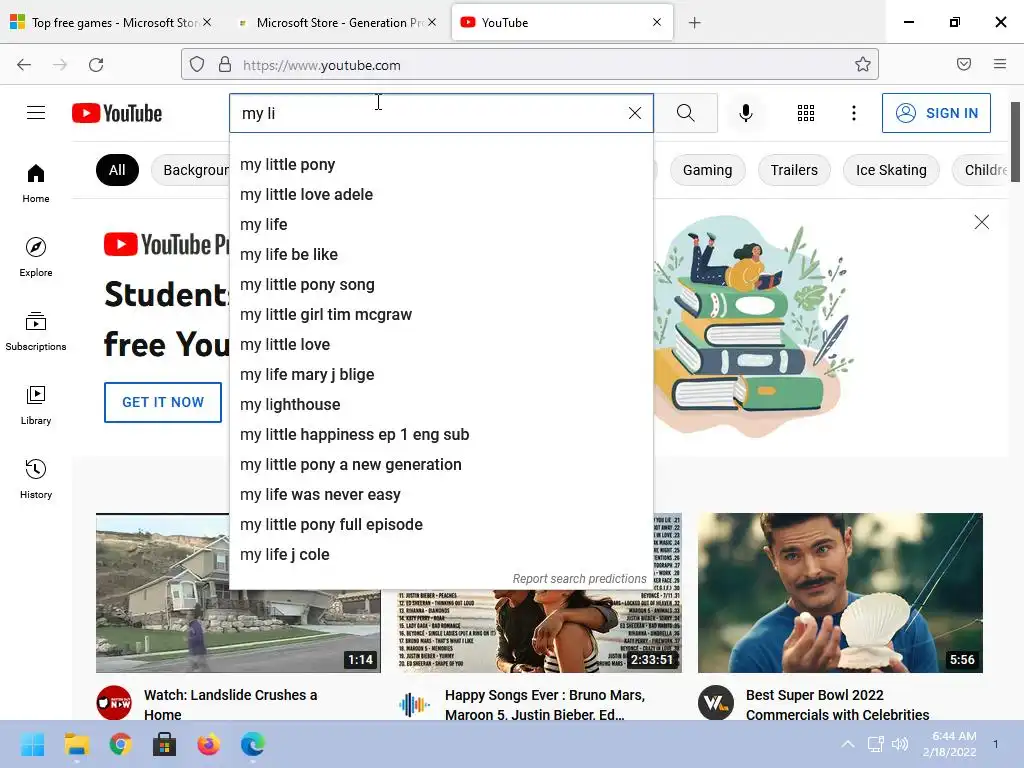Pick the "my little love" suggestion
The image size is (1024, 768).
(441, 345)
